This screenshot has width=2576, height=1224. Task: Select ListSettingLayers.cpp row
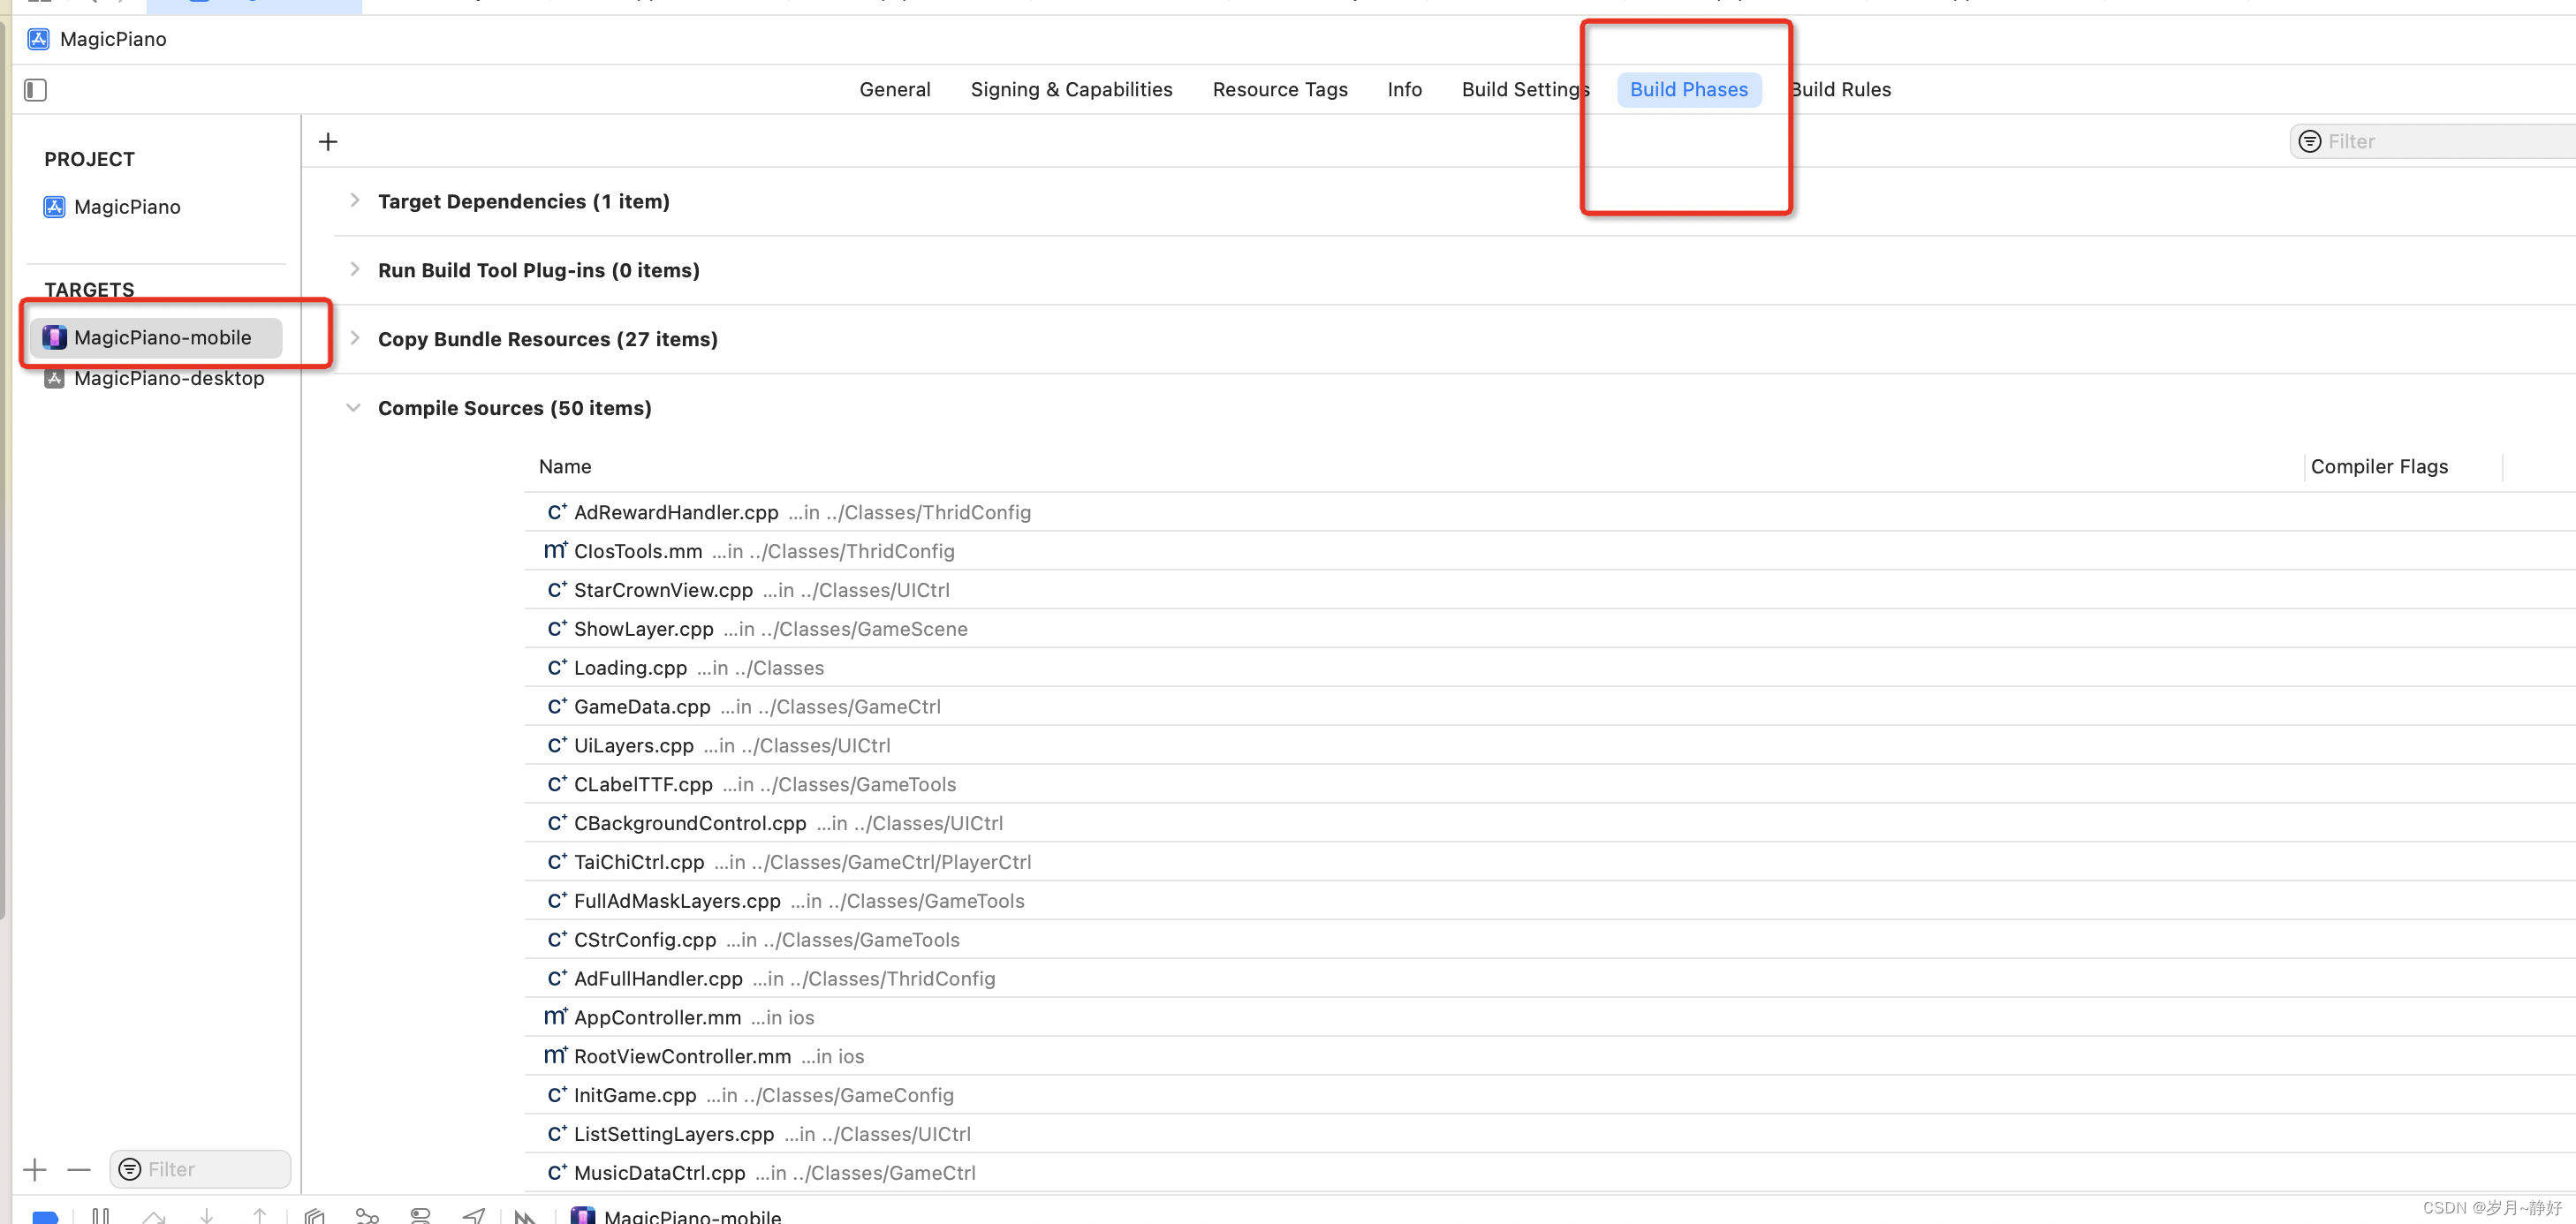pyautogui.click(x=1550, y=1134)
